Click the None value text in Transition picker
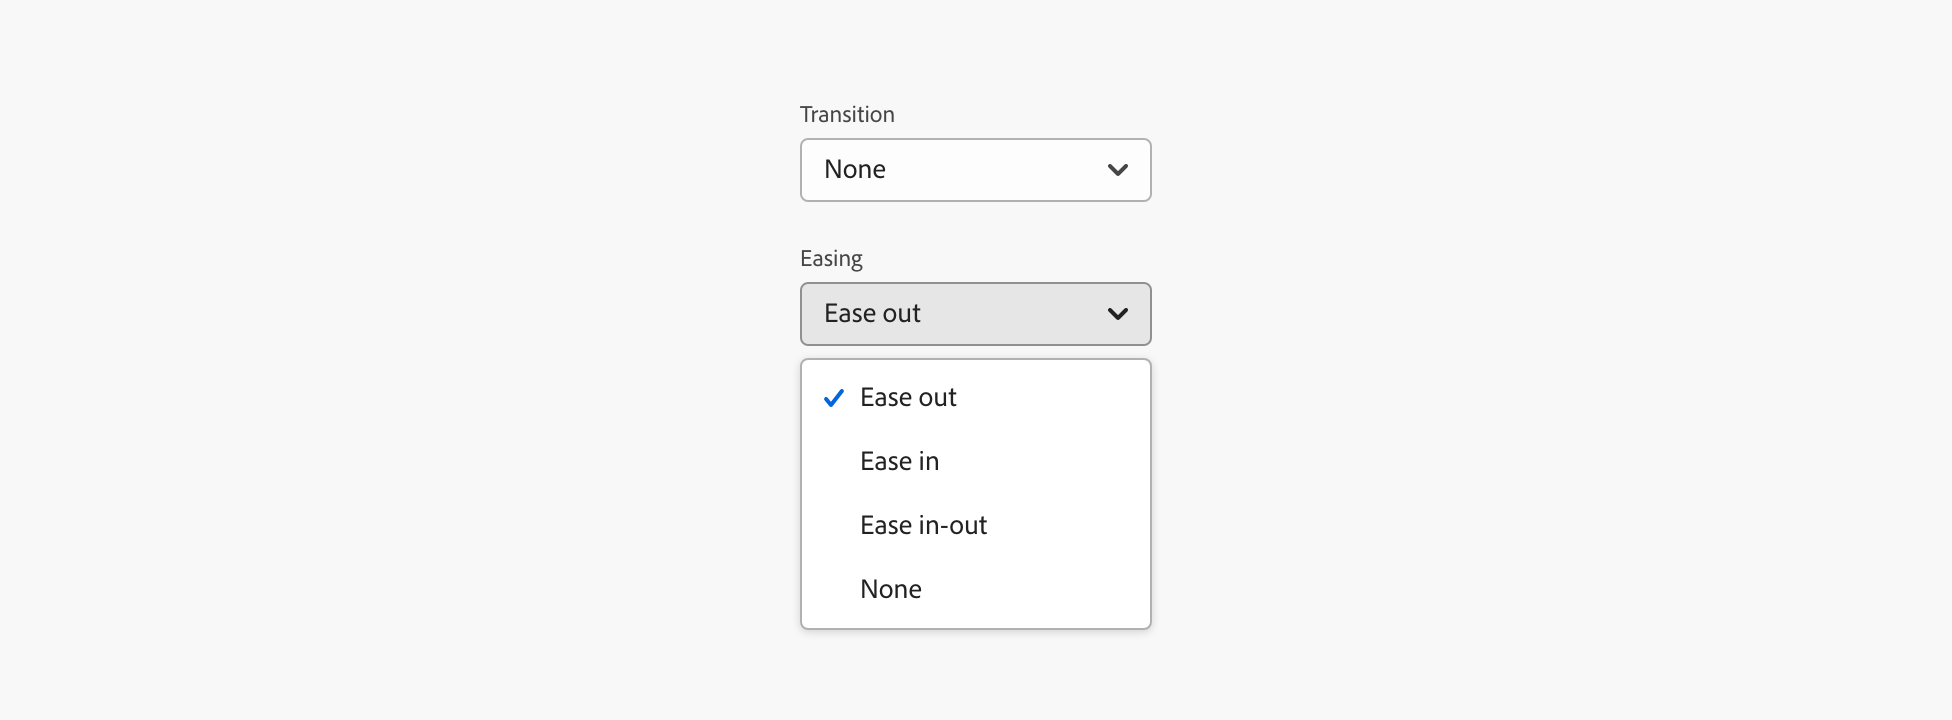1952x720 pixels. tap(855, 170)
